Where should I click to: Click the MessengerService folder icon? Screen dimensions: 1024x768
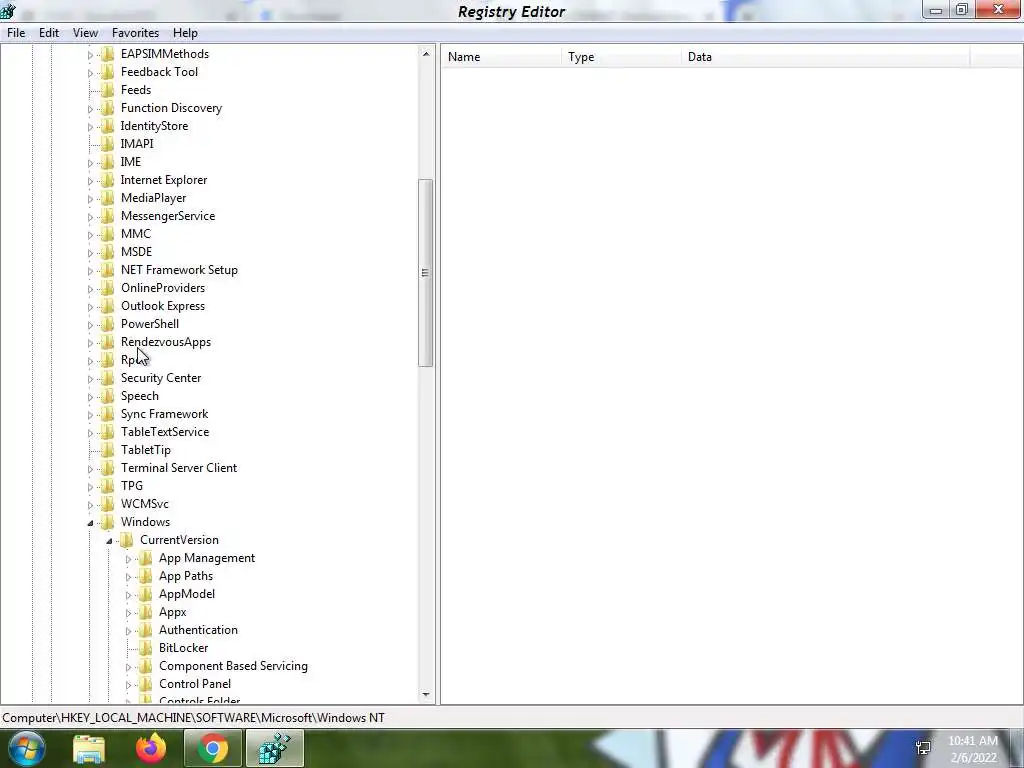point(108,216)
